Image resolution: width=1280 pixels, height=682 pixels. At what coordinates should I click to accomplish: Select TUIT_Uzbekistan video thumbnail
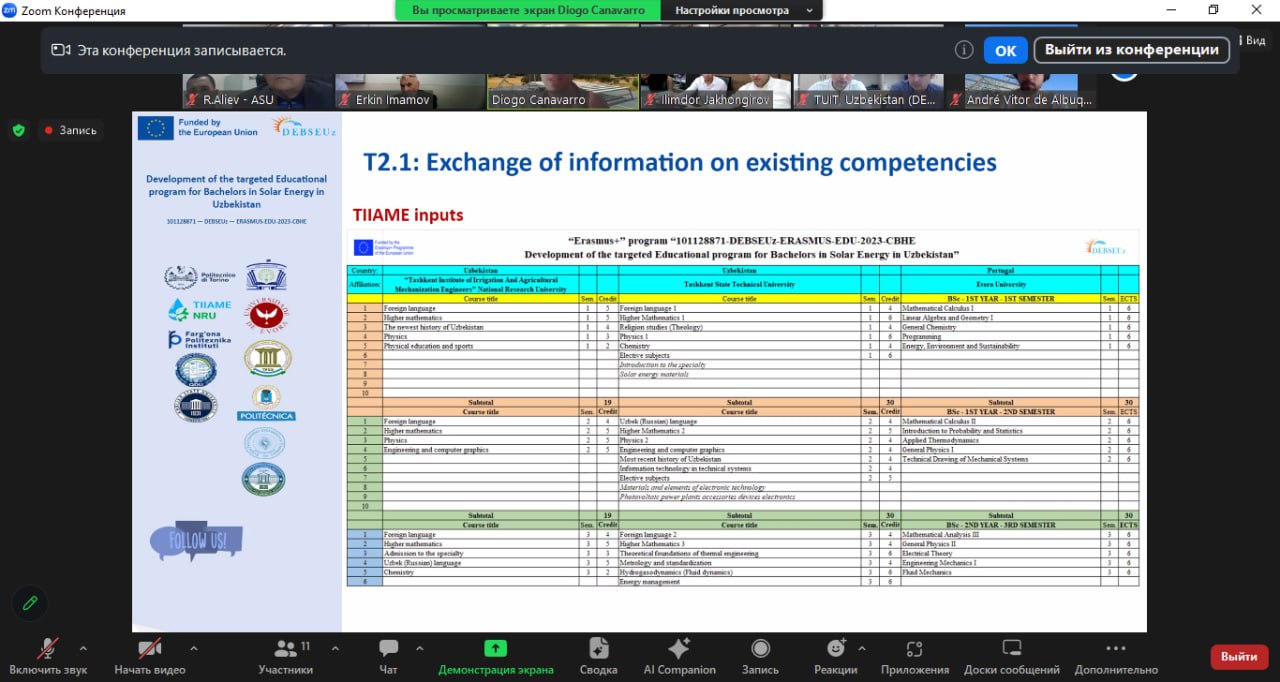click(868, 91)
